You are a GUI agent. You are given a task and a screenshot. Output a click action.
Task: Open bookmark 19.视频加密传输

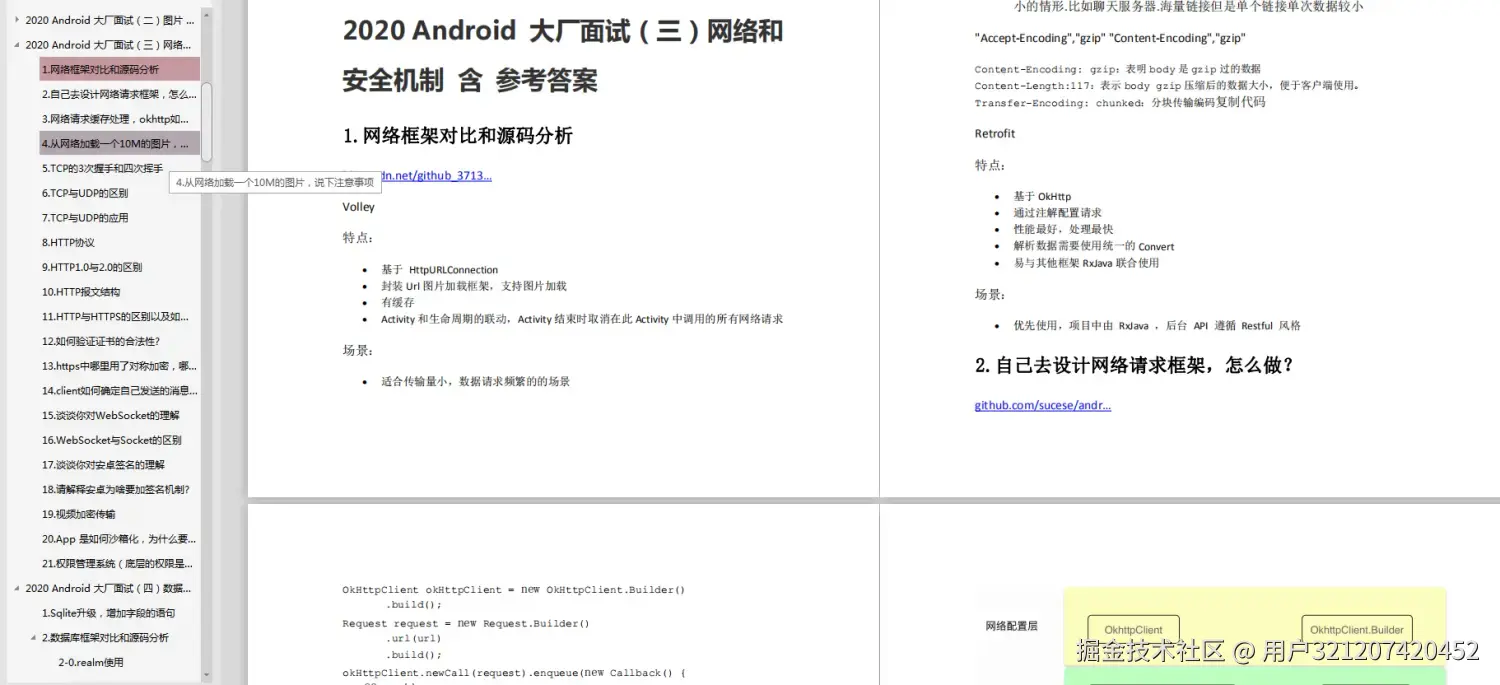(x=78, y=514)
